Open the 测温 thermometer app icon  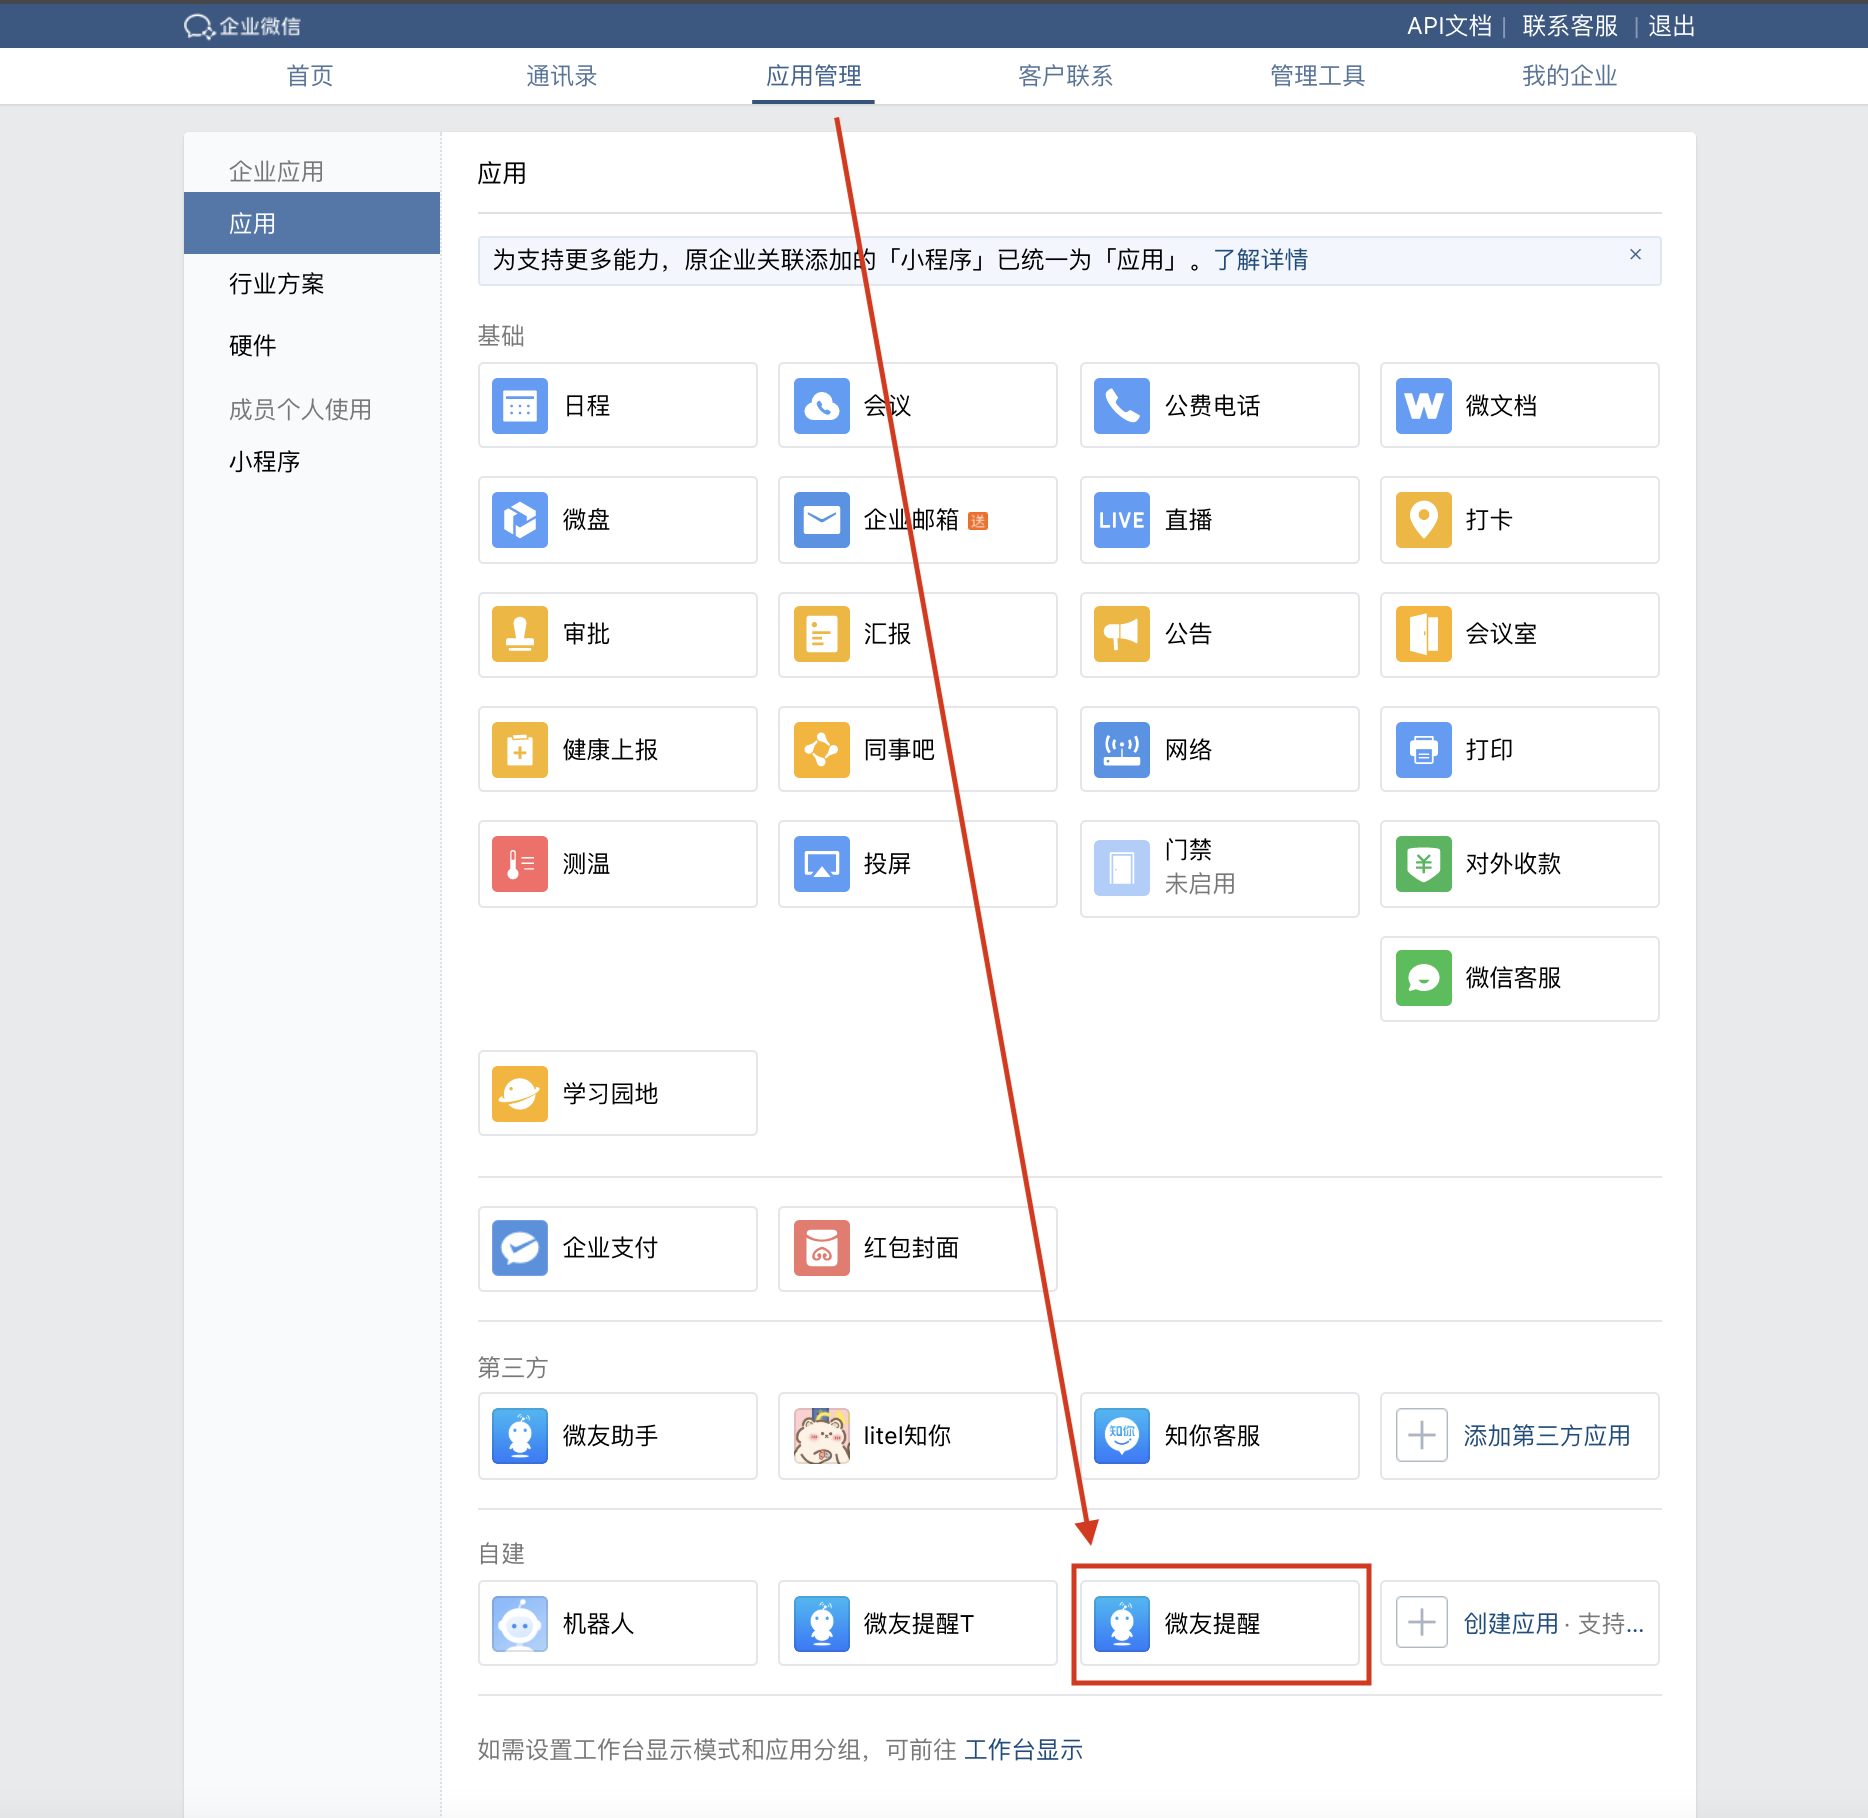[520, 864]
